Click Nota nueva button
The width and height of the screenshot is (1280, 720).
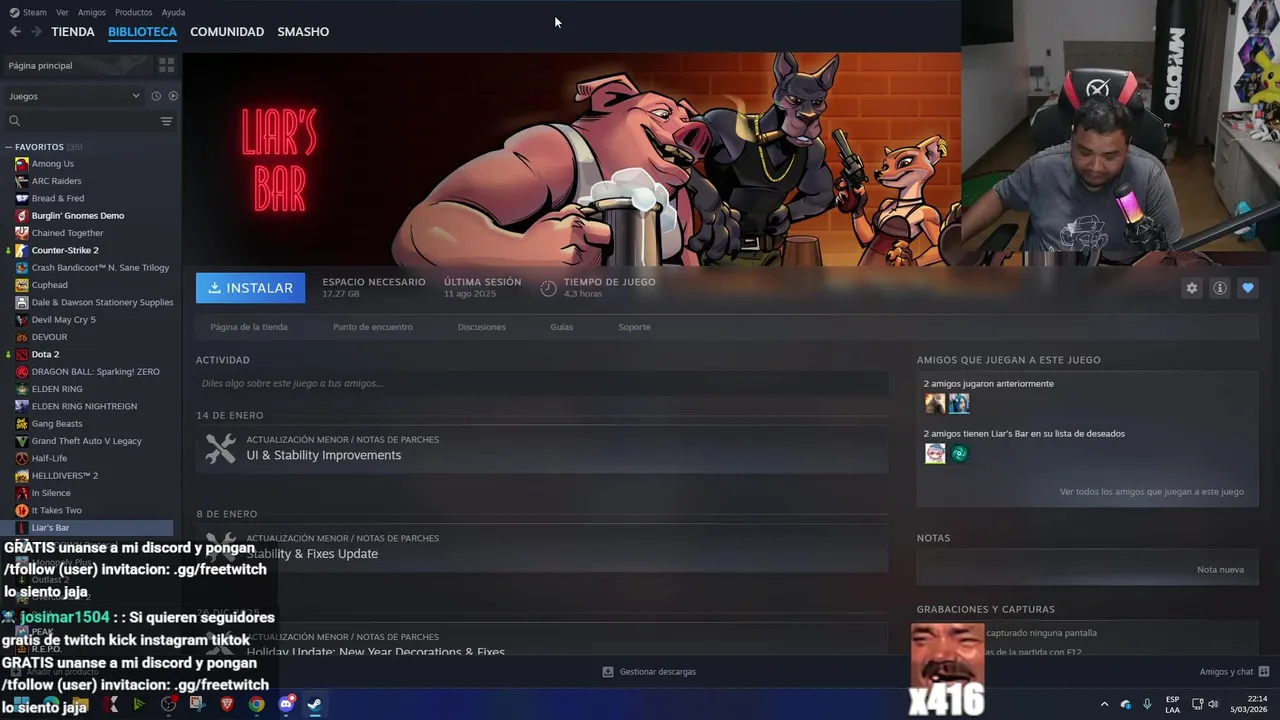[x=1220, y=570]
